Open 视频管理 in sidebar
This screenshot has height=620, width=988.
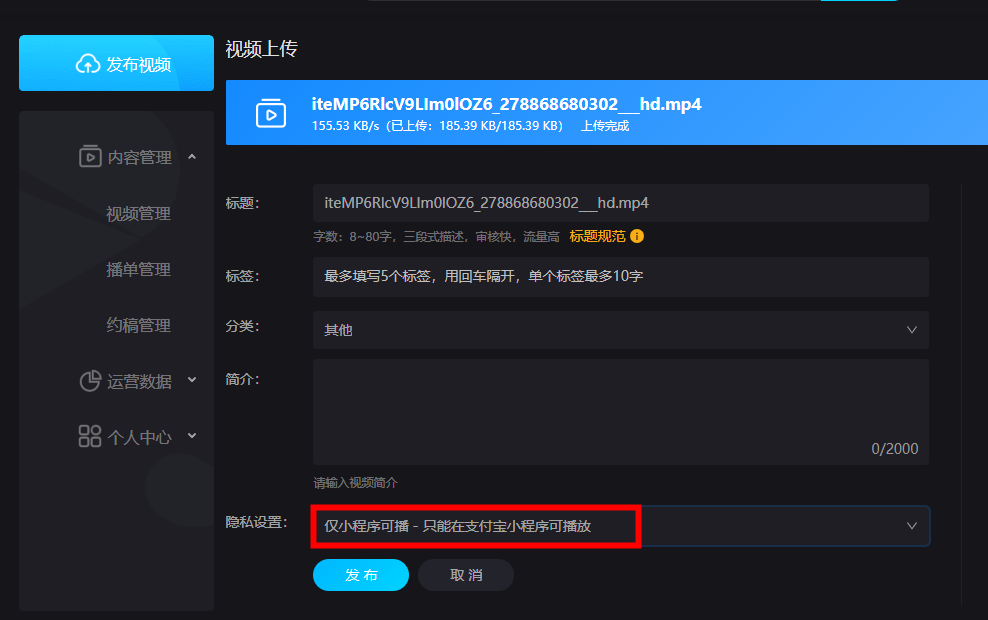(x=139, y=214)
